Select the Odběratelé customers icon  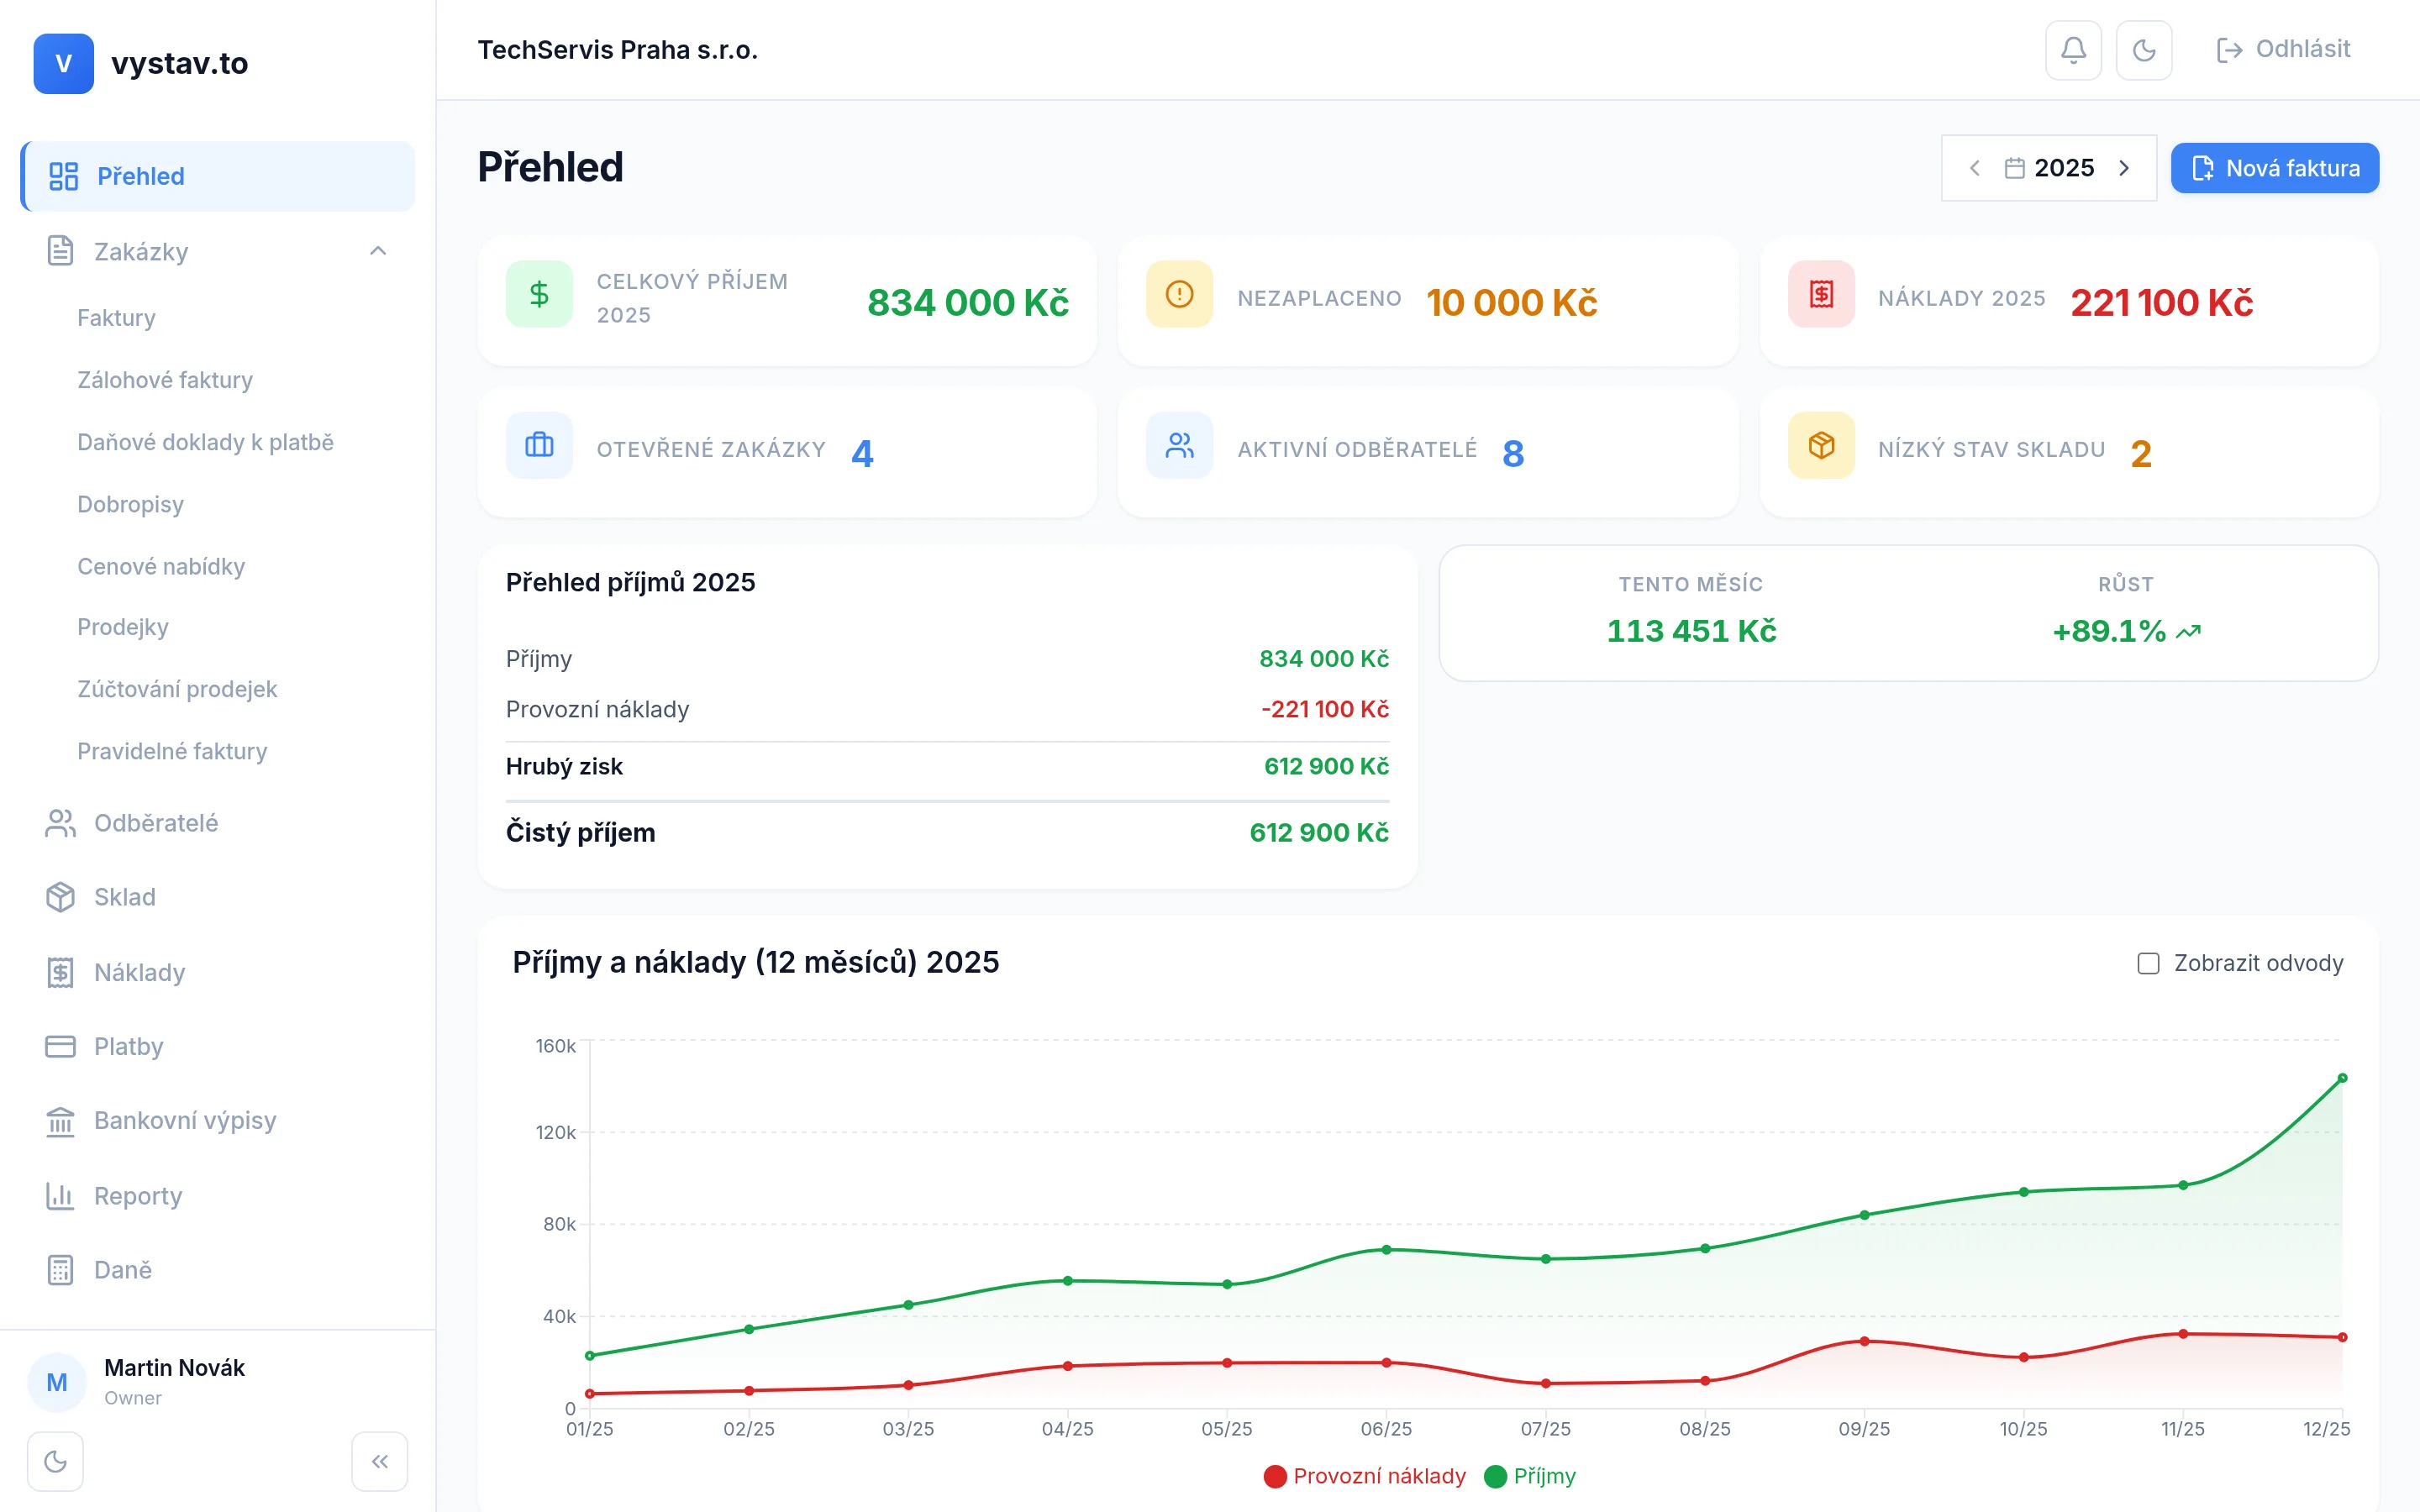[60, 823]
